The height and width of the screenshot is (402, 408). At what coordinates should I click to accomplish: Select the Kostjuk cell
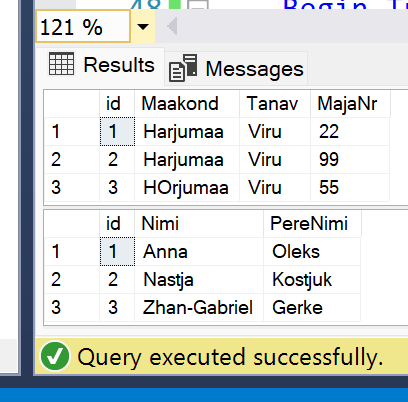coord(312,279)
